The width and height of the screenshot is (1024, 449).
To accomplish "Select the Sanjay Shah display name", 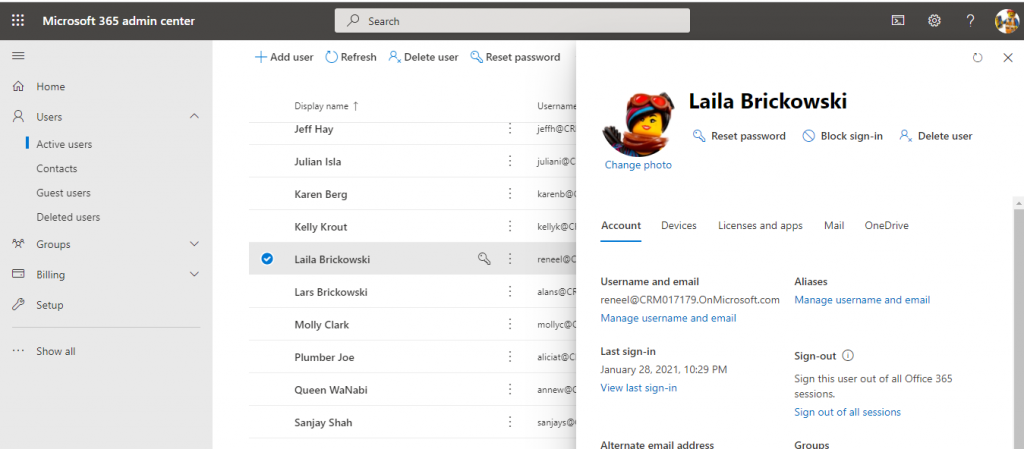I will click(323, 423).
